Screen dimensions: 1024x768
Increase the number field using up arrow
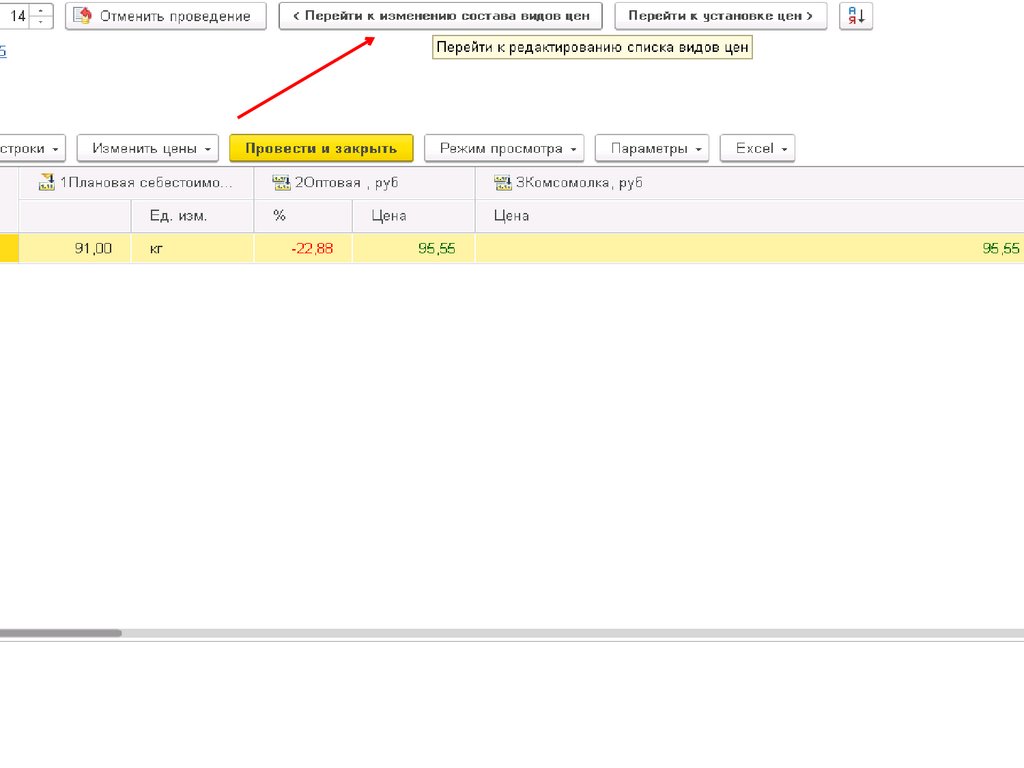click(x=40, y=11)
